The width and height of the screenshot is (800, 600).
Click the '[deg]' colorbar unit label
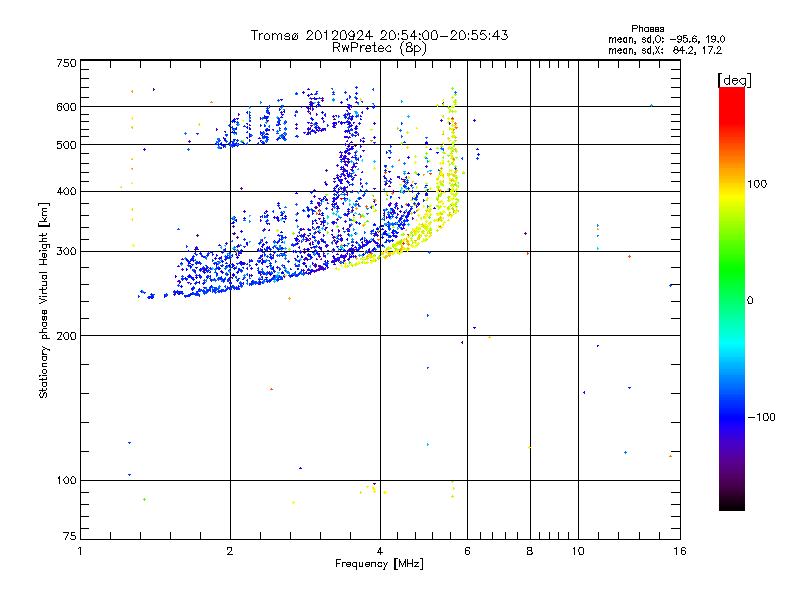tap(734, 80)
